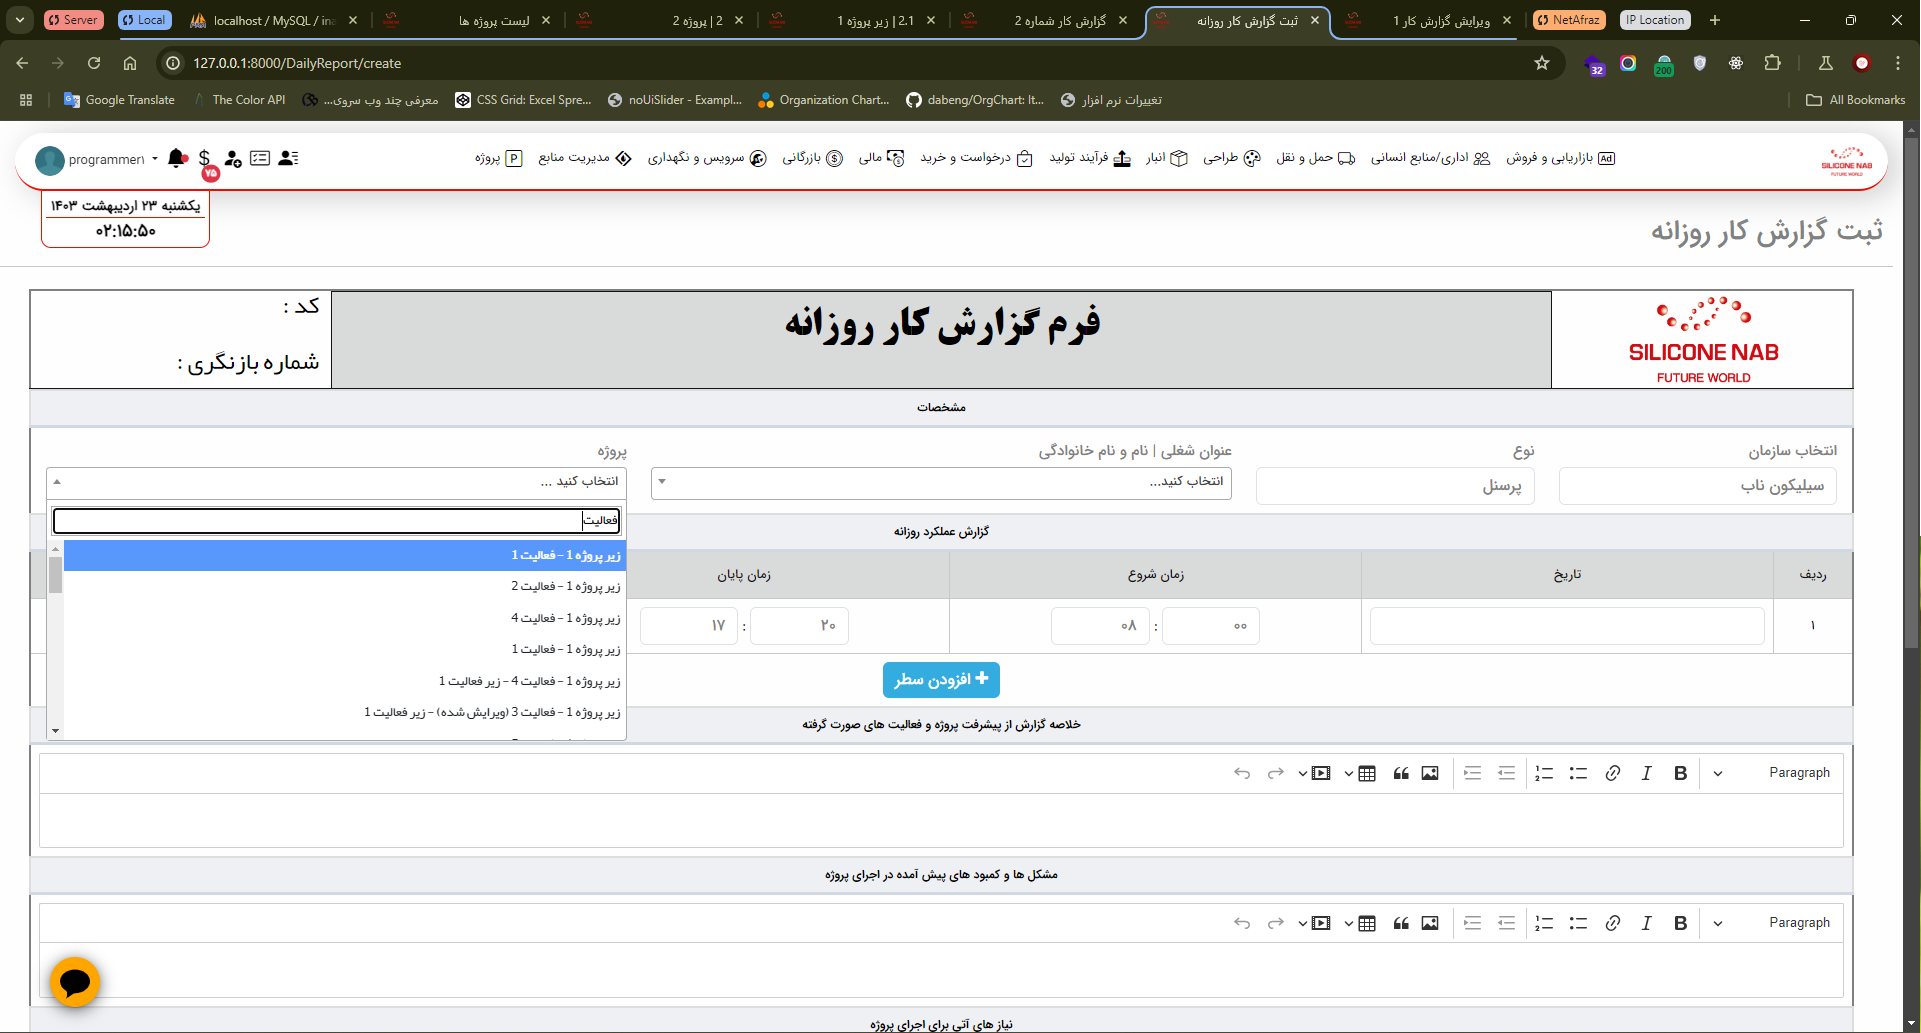The image size is (1921, 1033).
Task: Open the پروژه menu in navbar
Action: coord(498,158)
